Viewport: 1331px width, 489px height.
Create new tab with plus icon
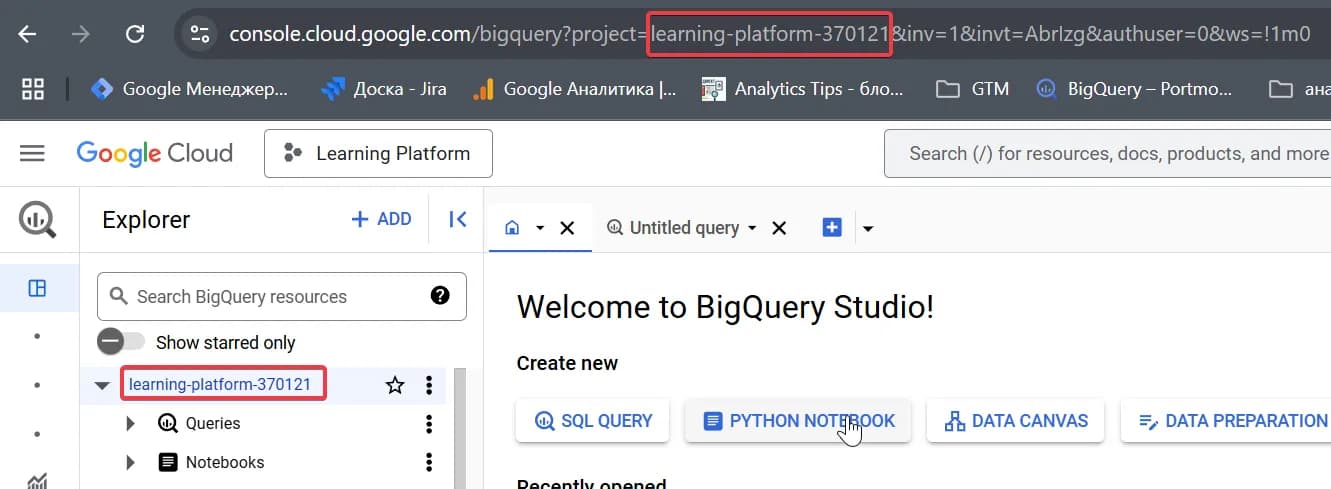pos(832,228)
